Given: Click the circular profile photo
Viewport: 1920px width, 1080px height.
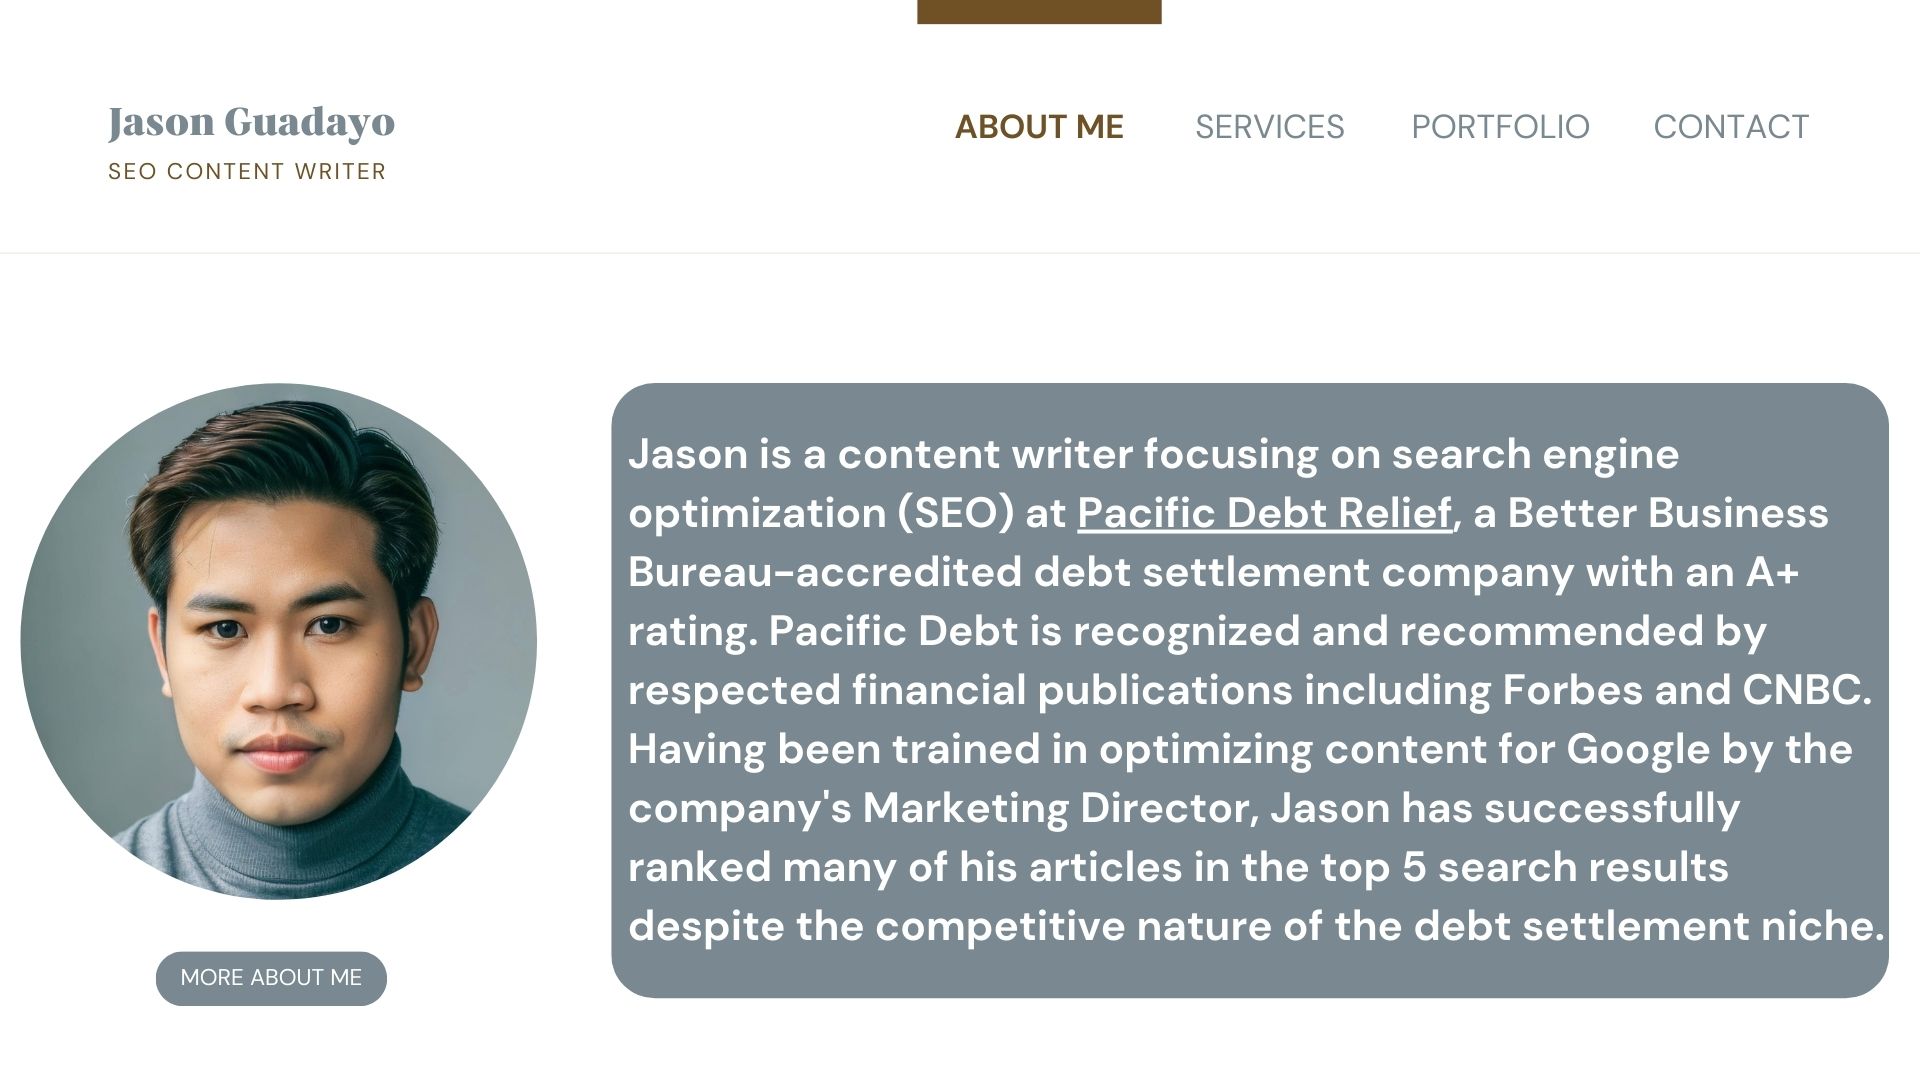Looking at the screenshot, I should pos(278,641).
